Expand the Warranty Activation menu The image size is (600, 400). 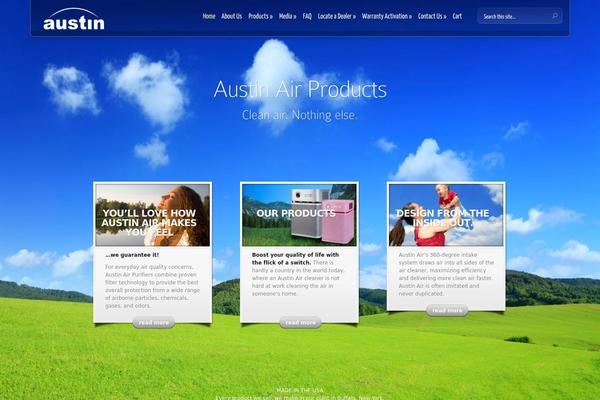point(386,16)
